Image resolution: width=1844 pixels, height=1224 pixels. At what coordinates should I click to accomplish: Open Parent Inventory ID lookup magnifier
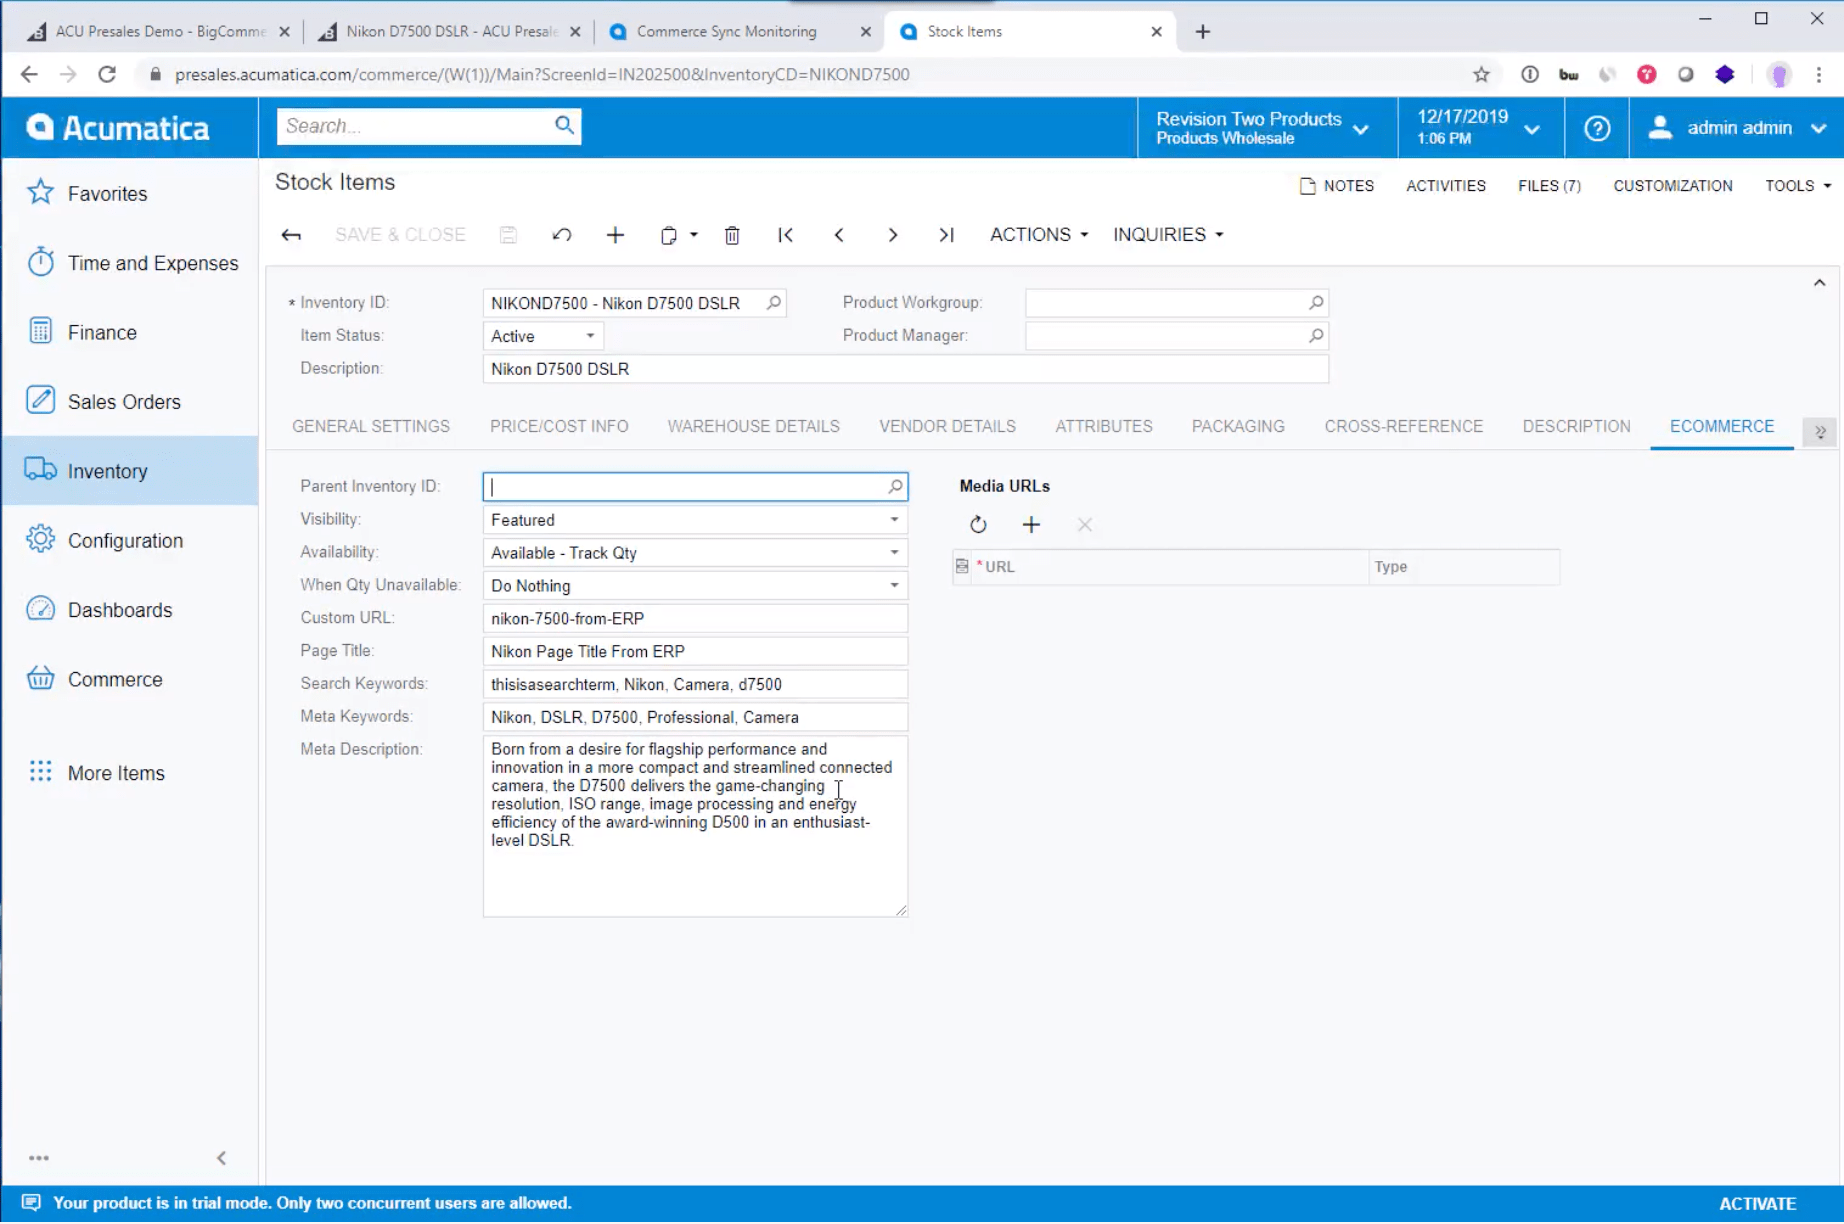coord(896,487)
